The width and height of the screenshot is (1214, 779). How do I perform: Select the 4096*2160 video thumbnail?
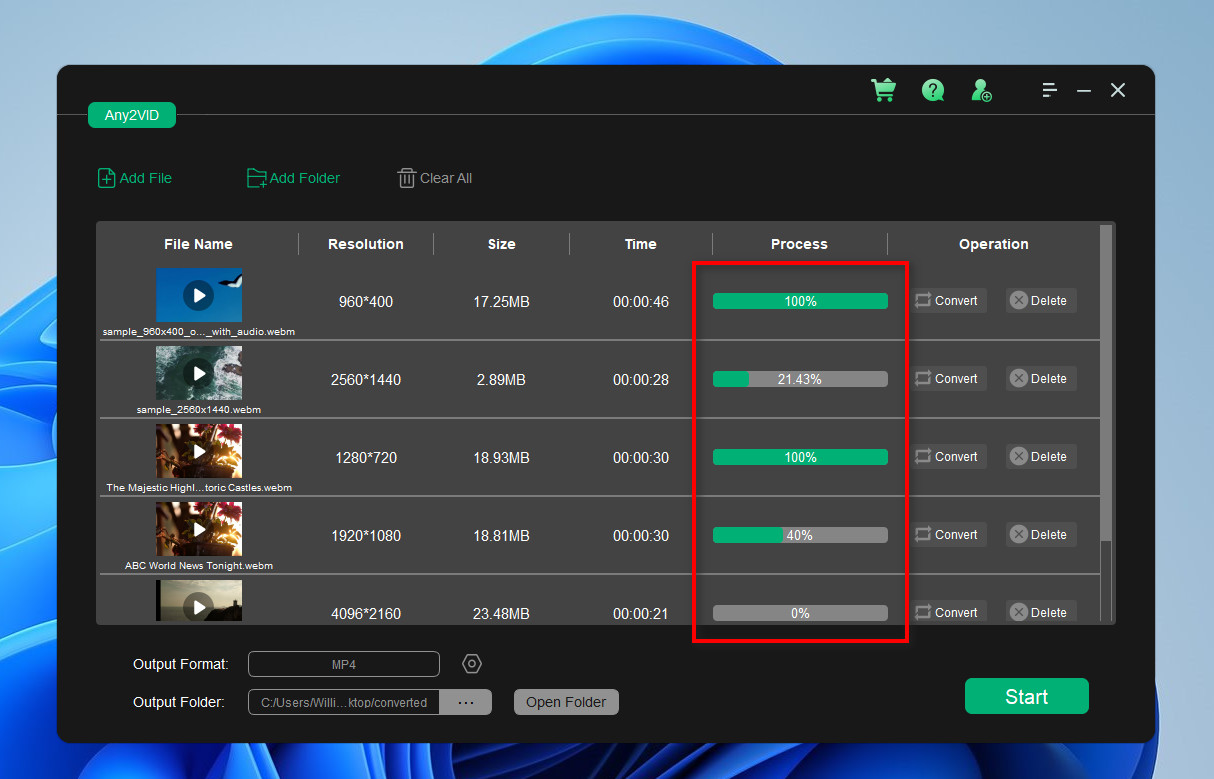click(198, 607)
